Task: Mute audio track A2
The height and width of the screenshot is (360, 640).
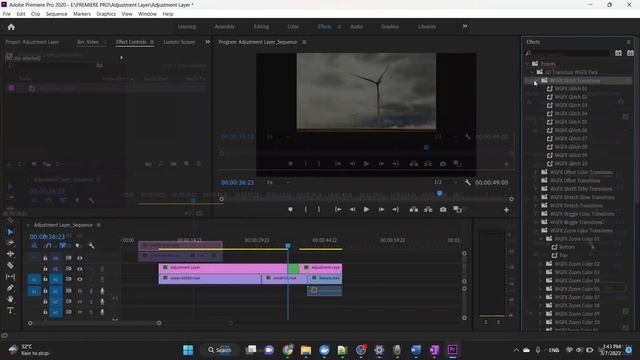Action: click(x=80, y=302)
